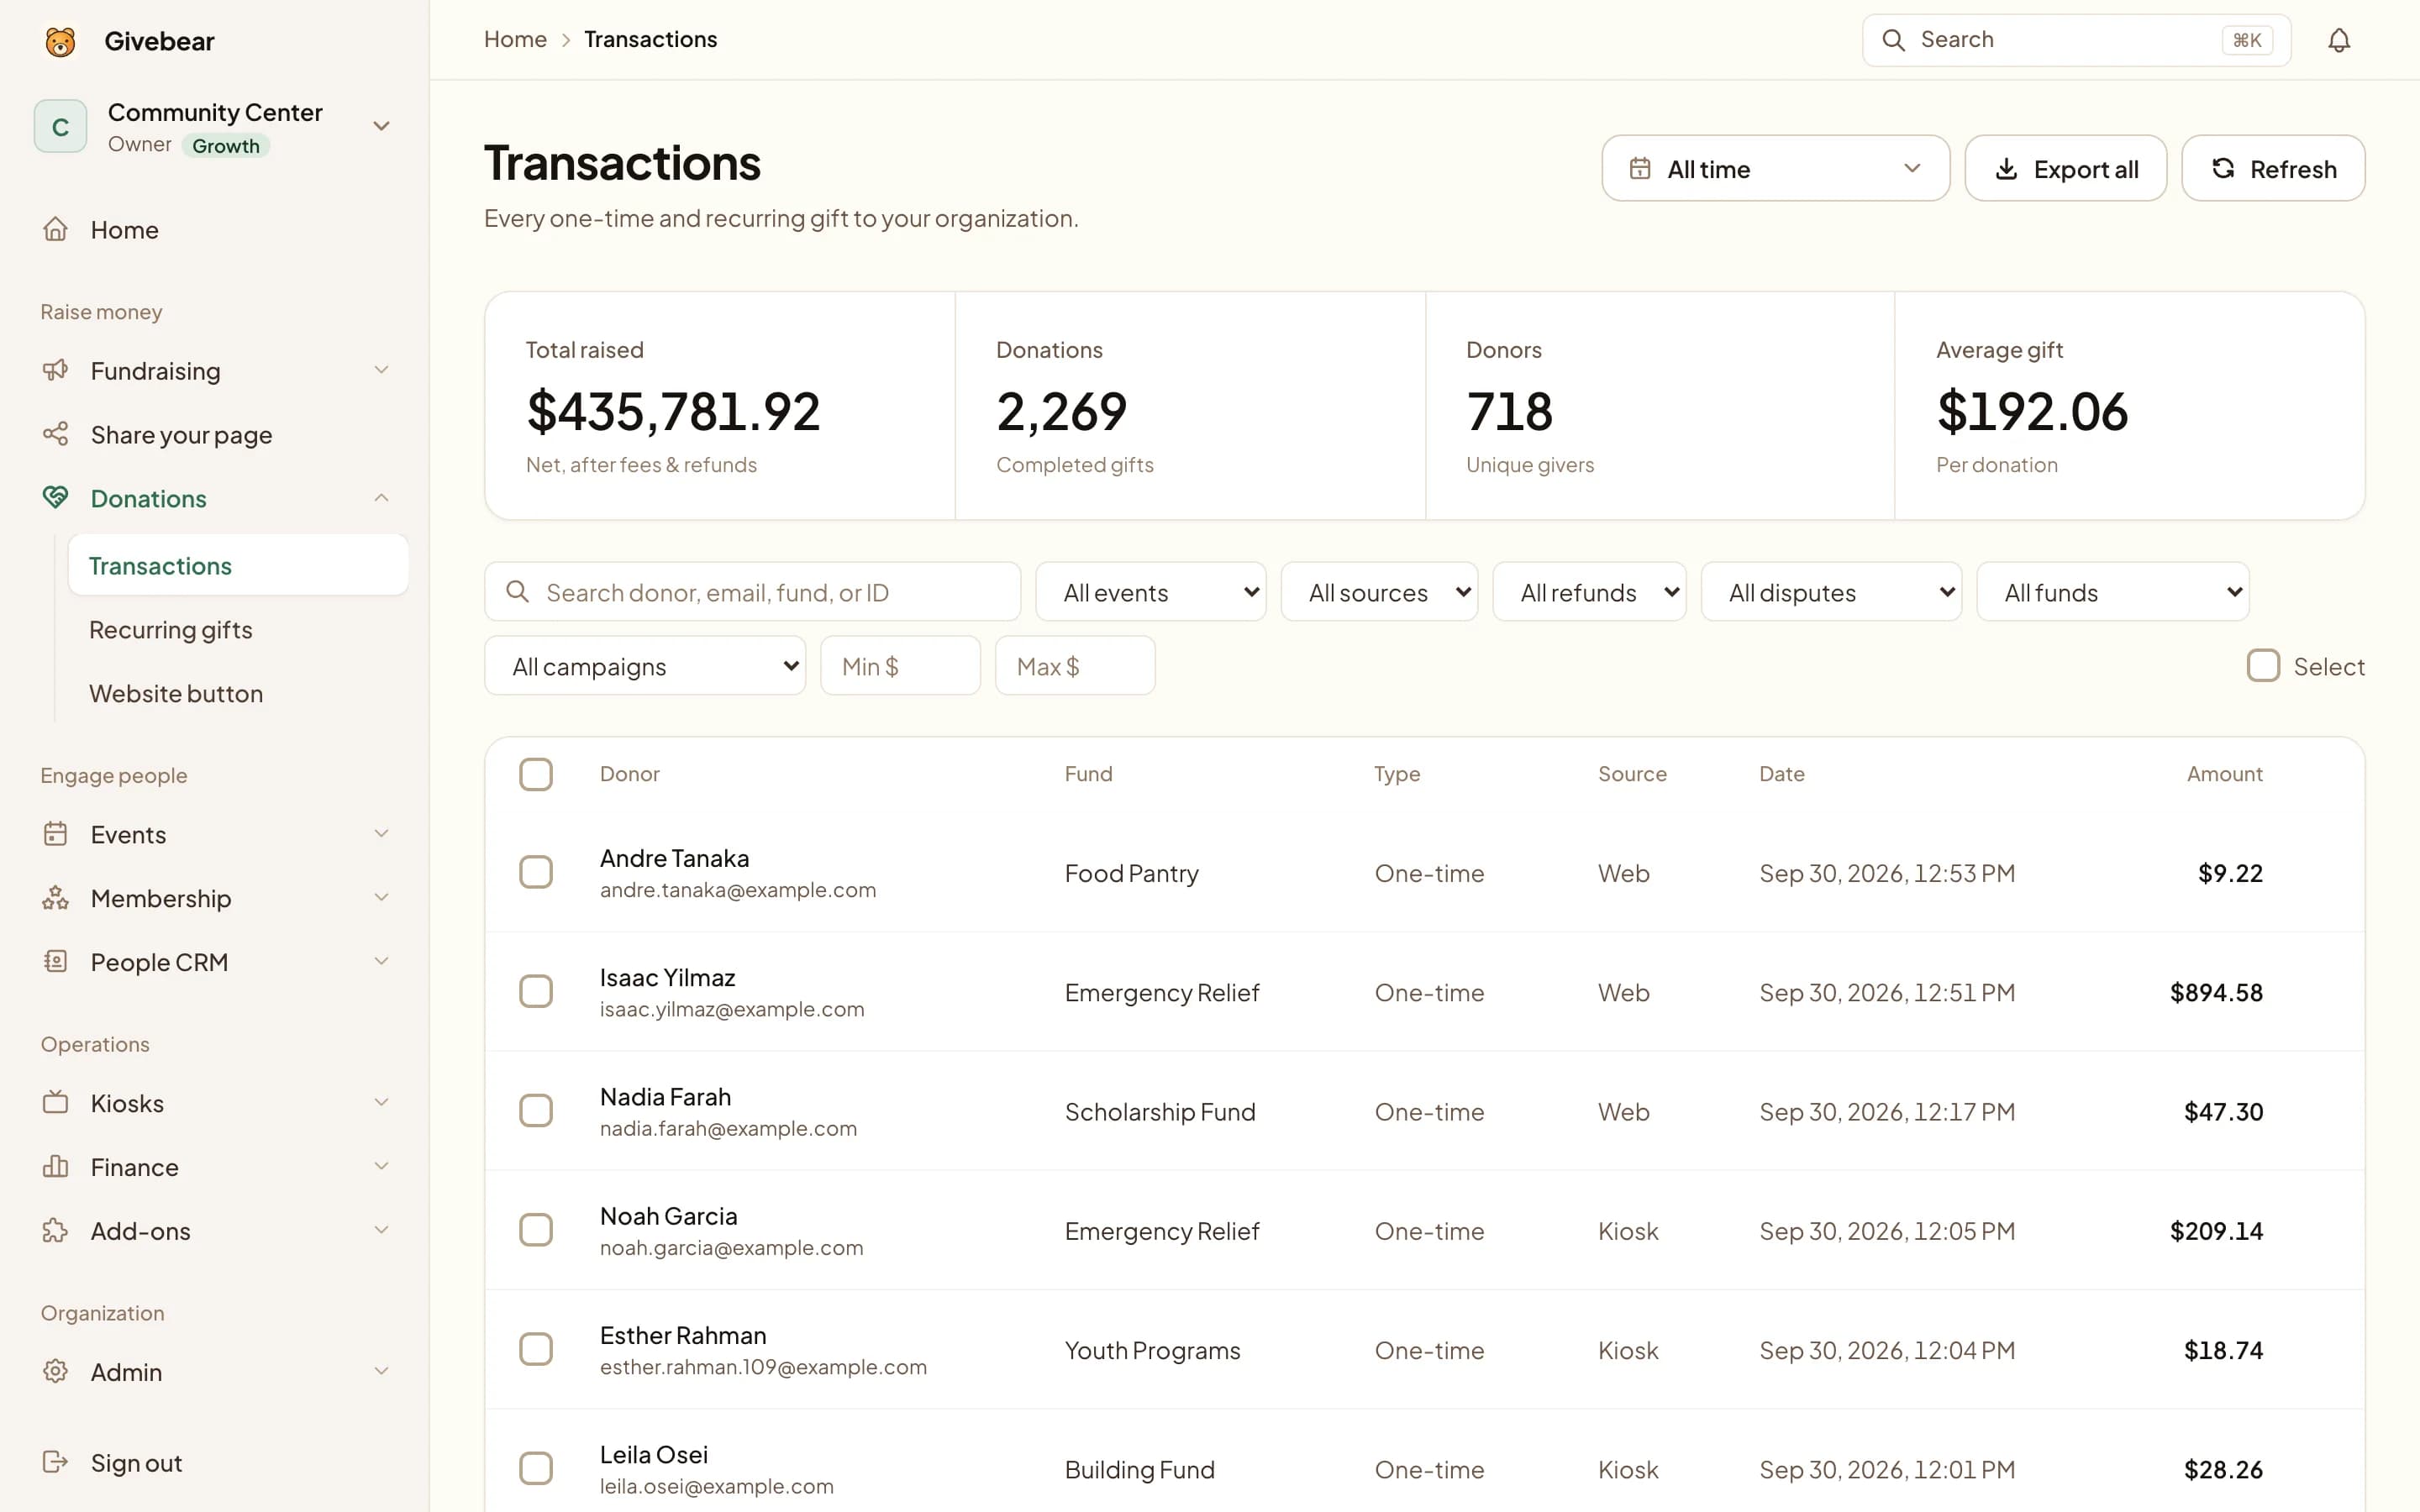Click the Community Center 'C' avatar

pyautogui.click(x=60, y=126)
